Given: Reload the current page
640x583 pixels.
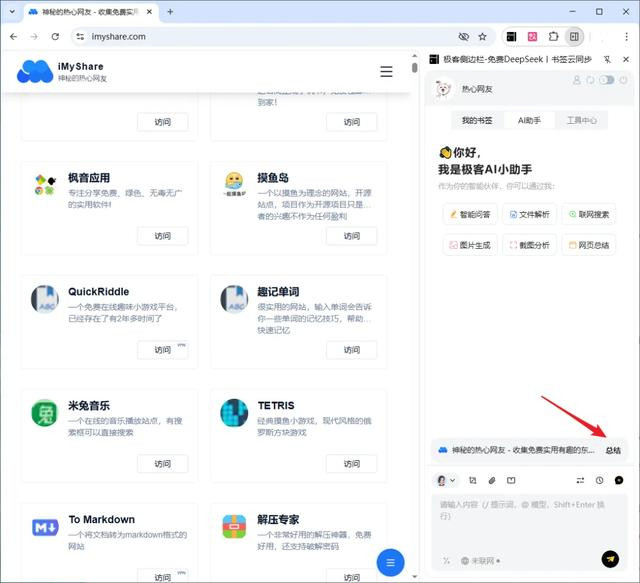Looking at the screenshot, I should (55, 37).
